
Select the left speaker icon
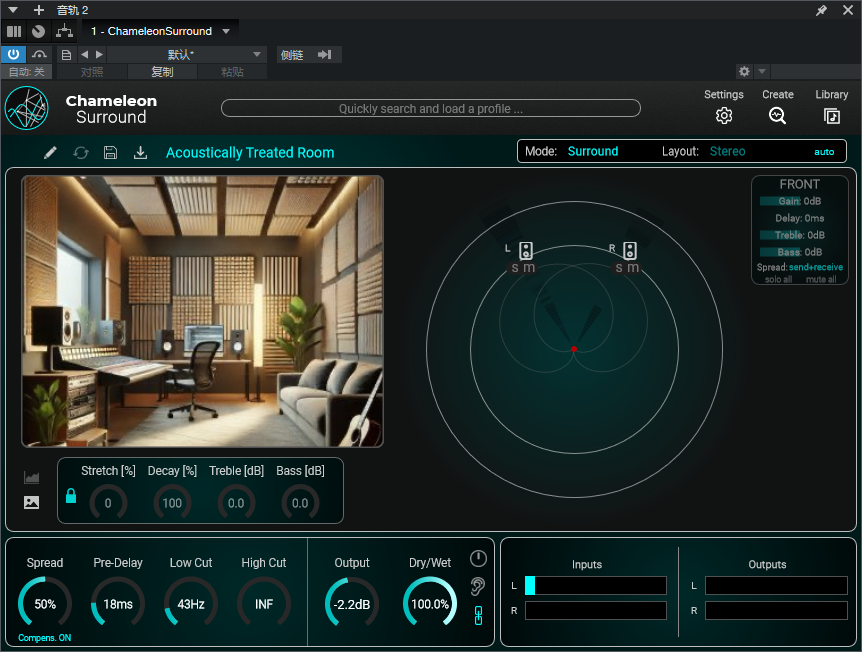tap(526, 251)
